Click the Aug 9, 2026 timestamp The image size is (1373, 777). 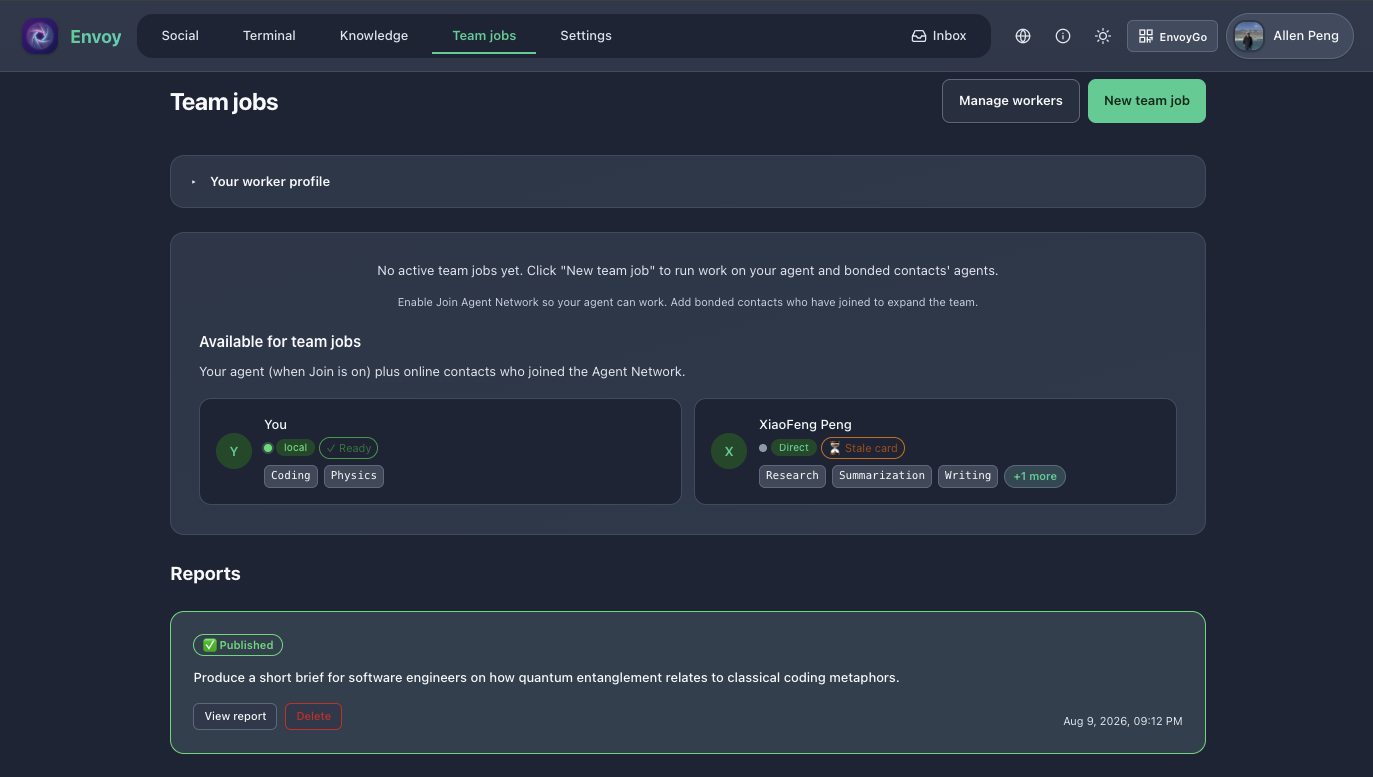[1123, 721]
